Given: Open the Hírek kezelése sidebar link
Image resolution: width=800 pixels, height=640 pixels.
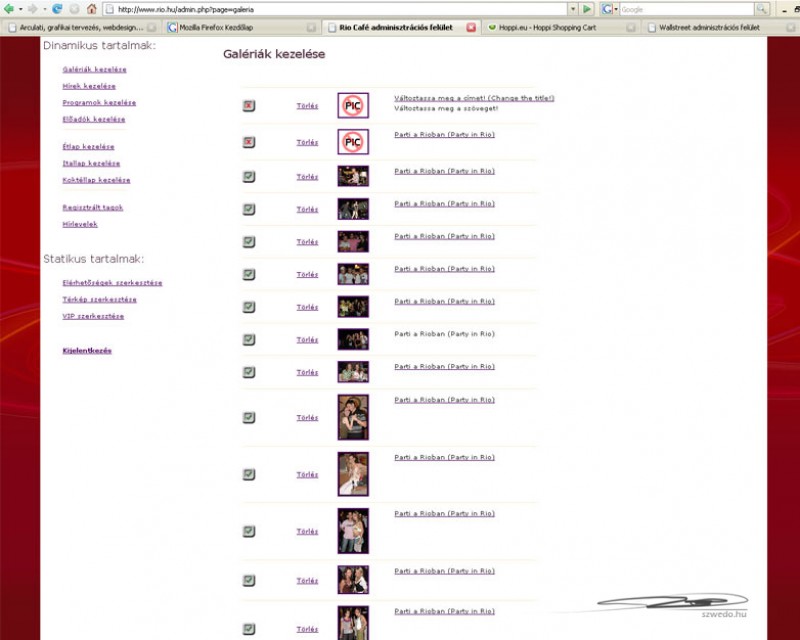Looking at the screenshot, I should [x=89, y=86].
